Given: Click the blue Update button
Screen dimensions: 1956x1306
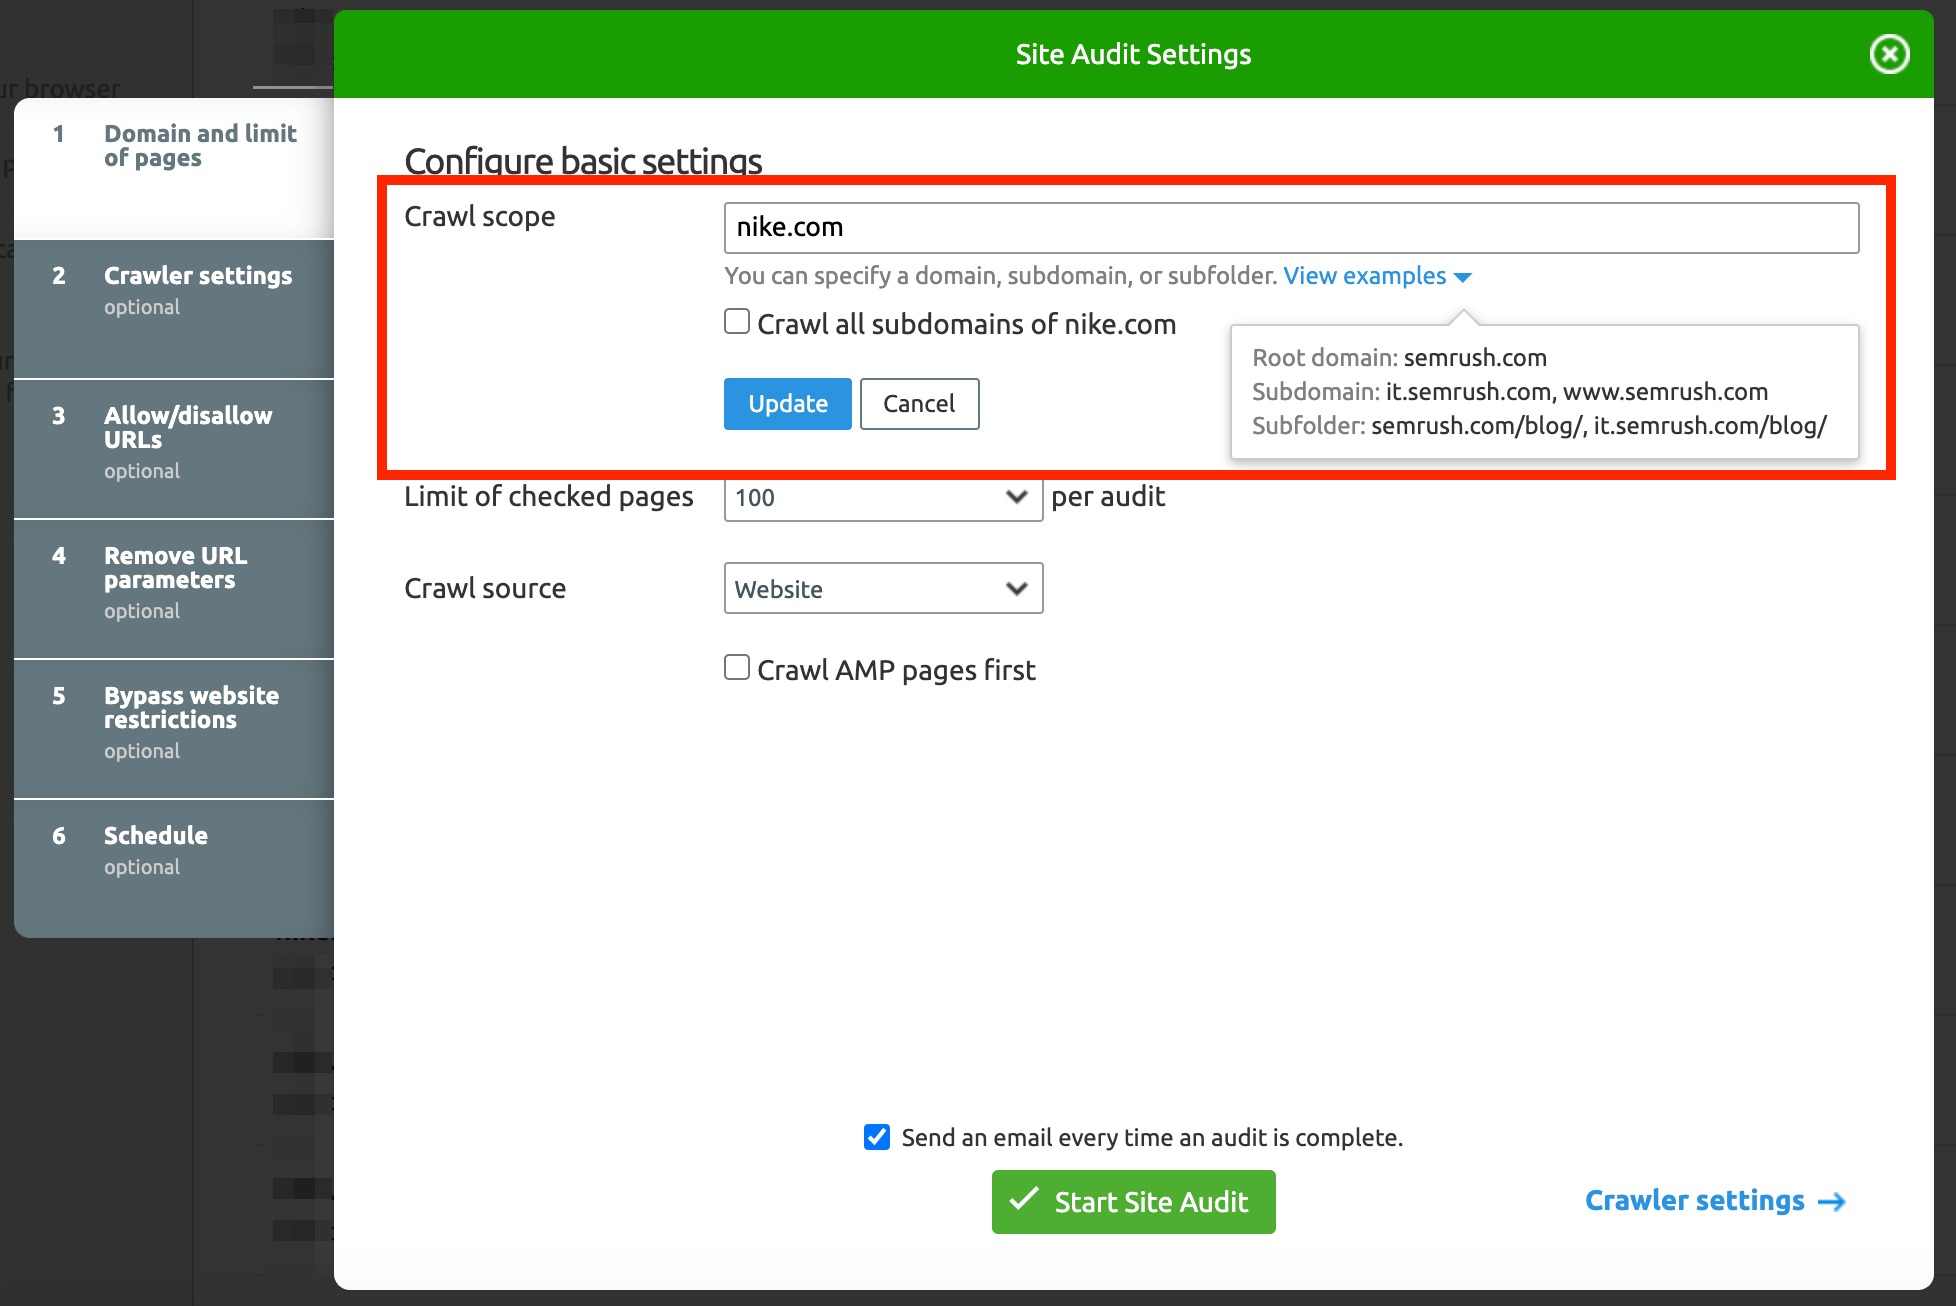Looking at the screenshot, I should click(x=787, y=404).
